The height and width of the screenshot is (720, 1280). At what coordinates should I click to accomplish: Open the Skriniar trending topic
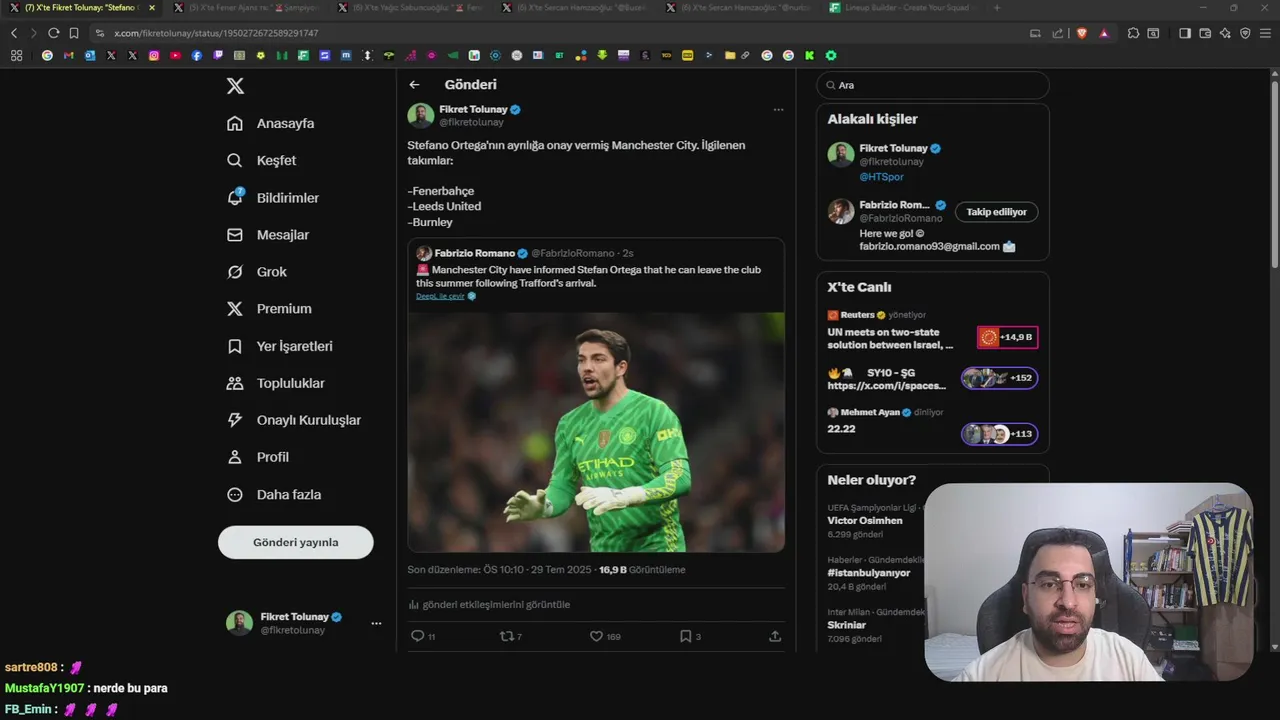point(848,625)
